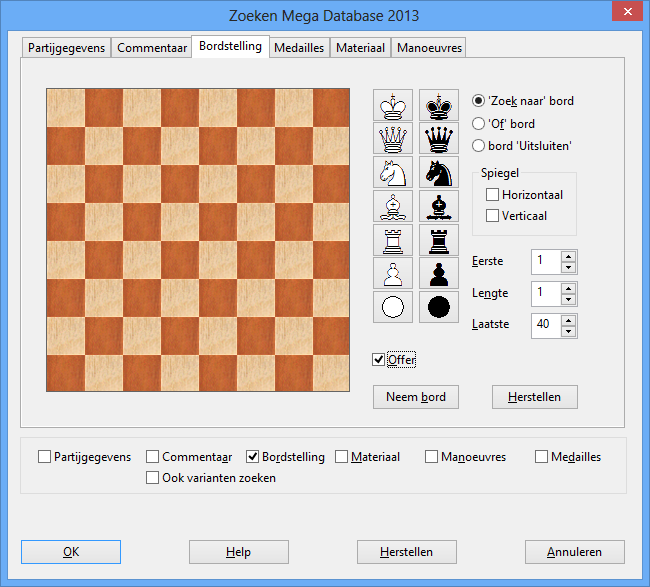
Task: Increase the Lengte value with up arrow
Action: (569, 289)
